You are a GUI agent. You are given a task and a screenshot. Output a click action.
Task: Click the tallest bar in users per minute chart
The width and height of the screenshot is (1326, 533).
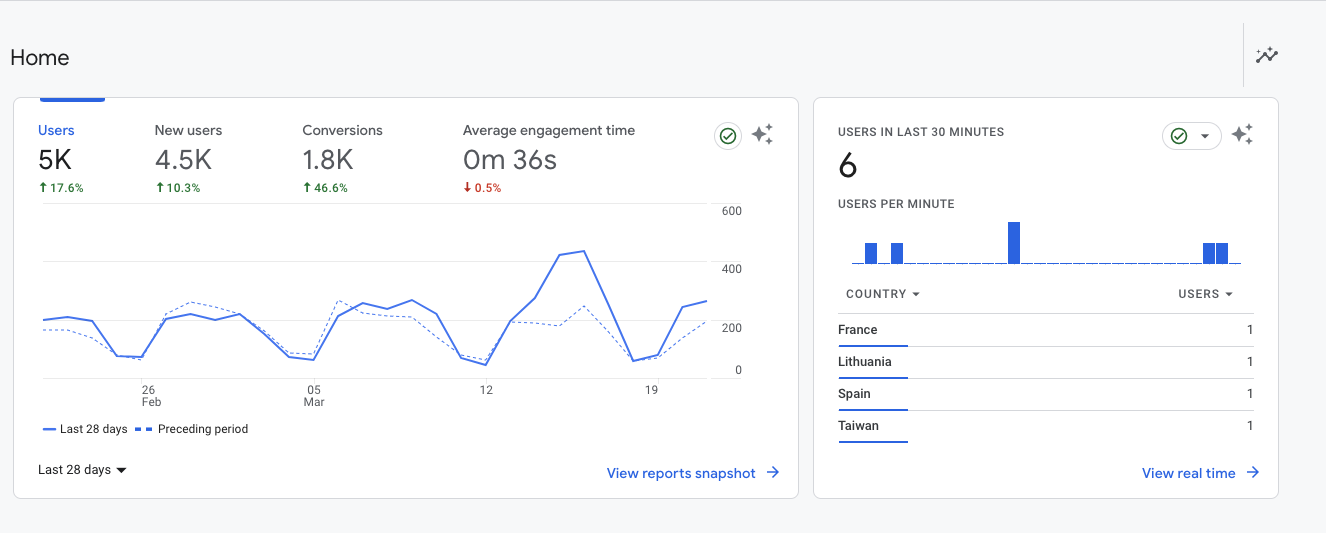coord(1014,243)
